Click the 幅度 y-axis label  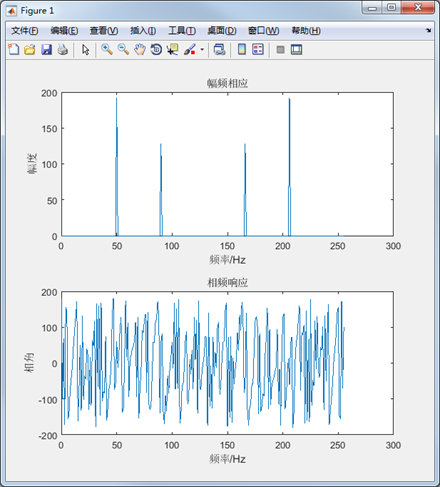point(32,164)
